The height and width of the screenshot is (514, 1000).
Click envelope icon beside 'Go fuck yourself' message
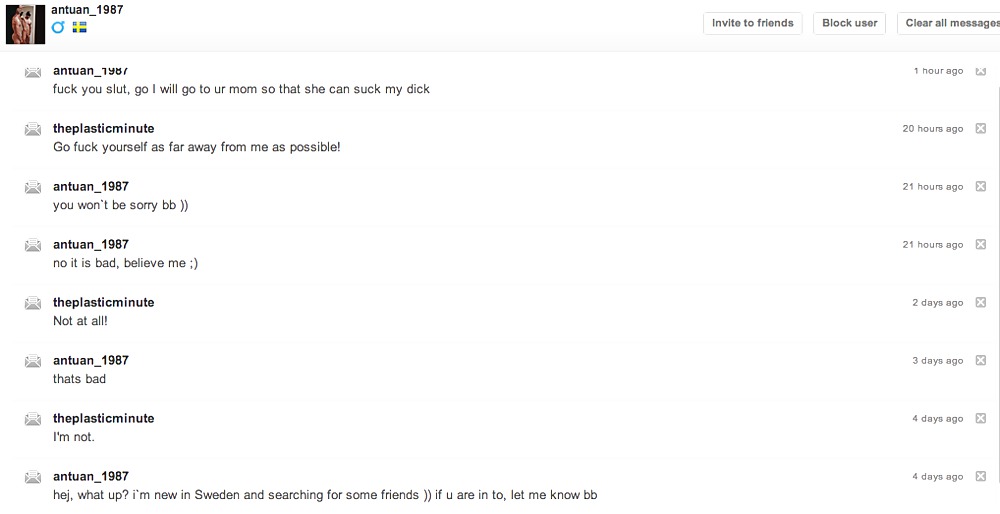33,129
